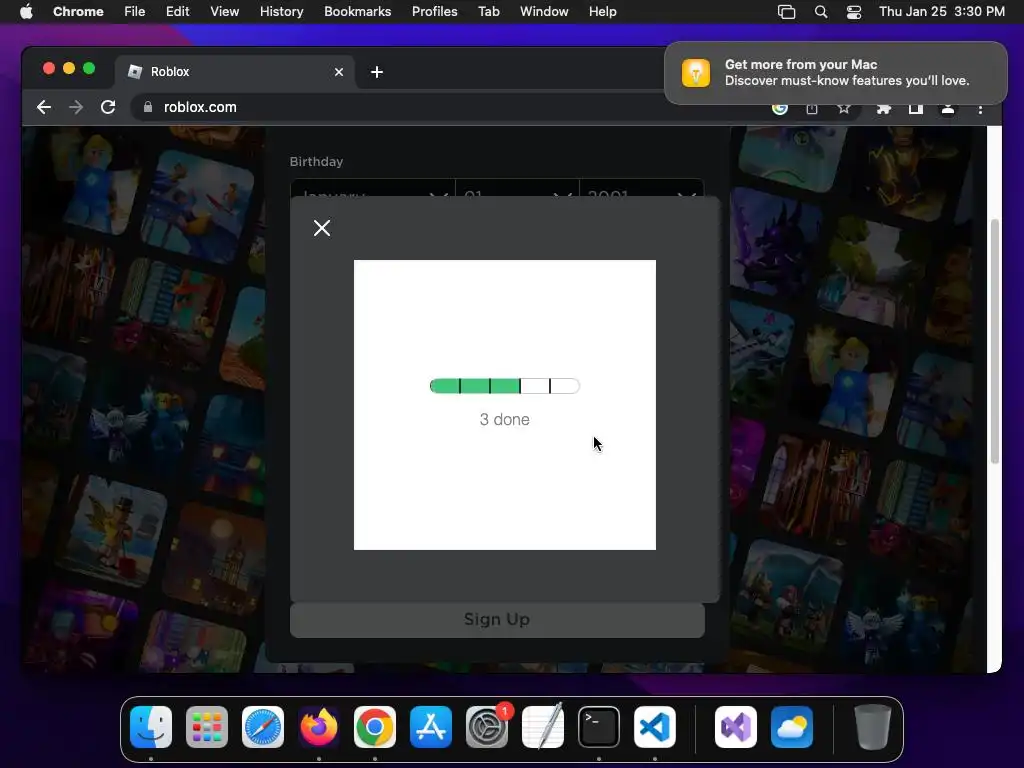Open Visual Studio from the Dock
Screen dimensions: 1024x768
pyautogui.click(x=736, y=727)
